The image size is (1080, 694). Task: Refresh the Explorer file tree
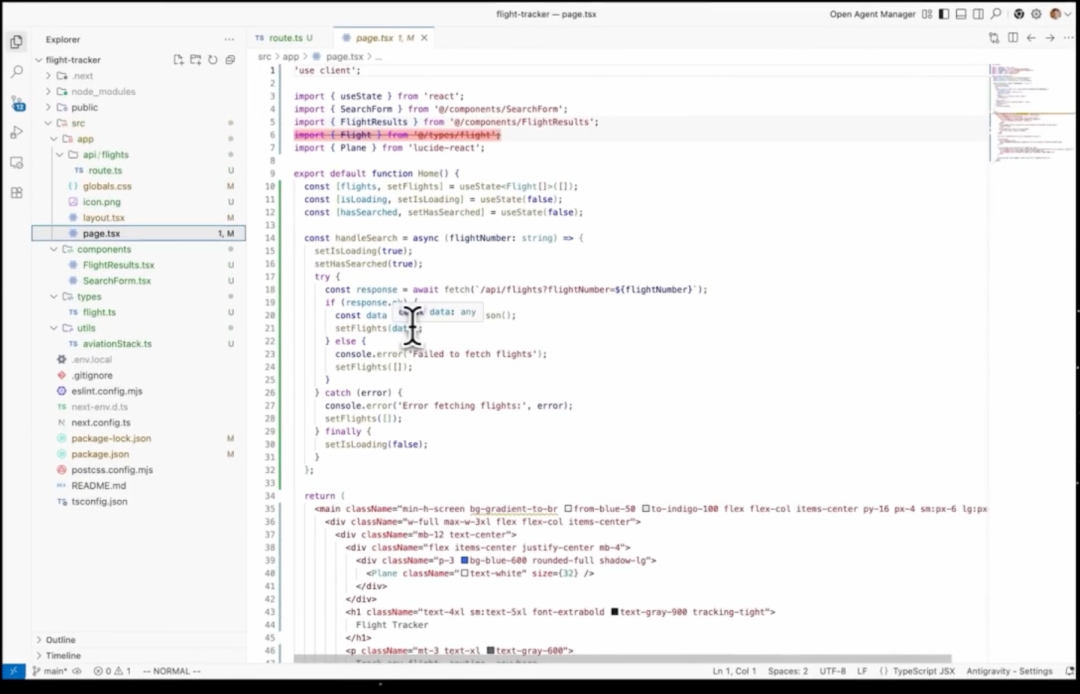(213, 60)
